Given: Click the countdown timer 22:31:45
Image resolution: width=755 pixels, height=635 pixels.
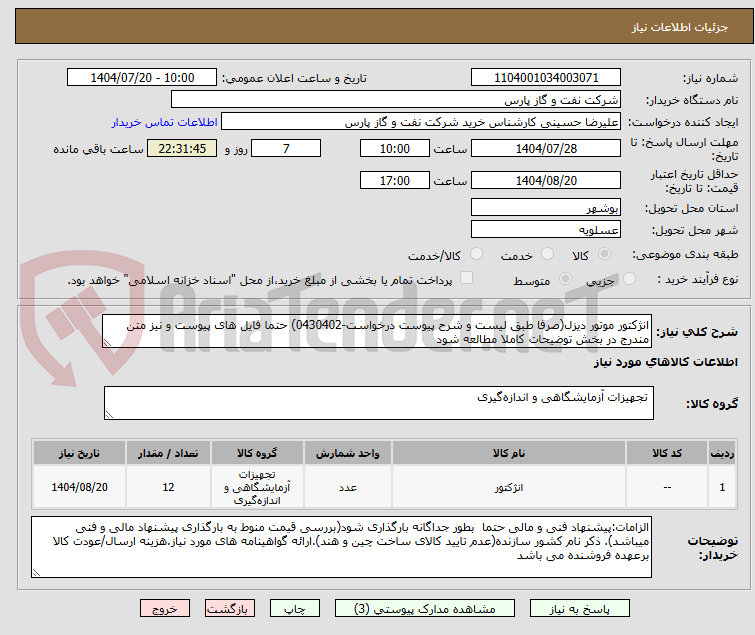Looking at the screenshot, I should (182, 148).
